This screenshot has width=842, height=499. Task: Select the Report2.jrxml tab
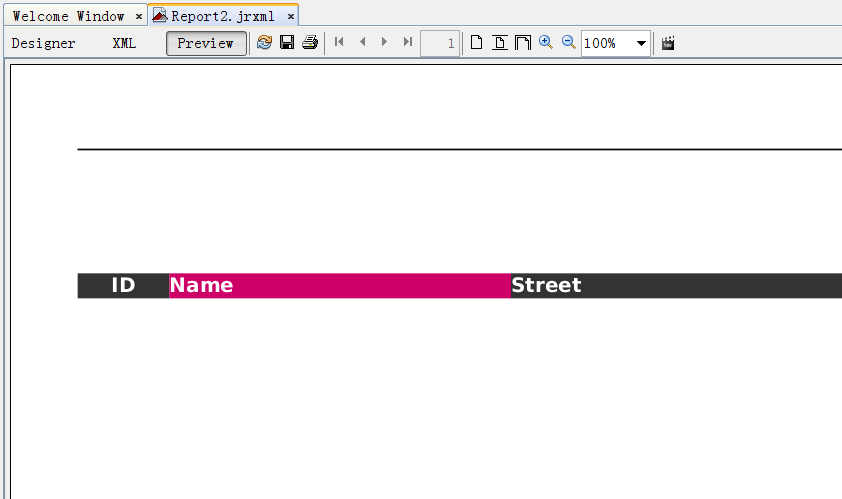222,16
